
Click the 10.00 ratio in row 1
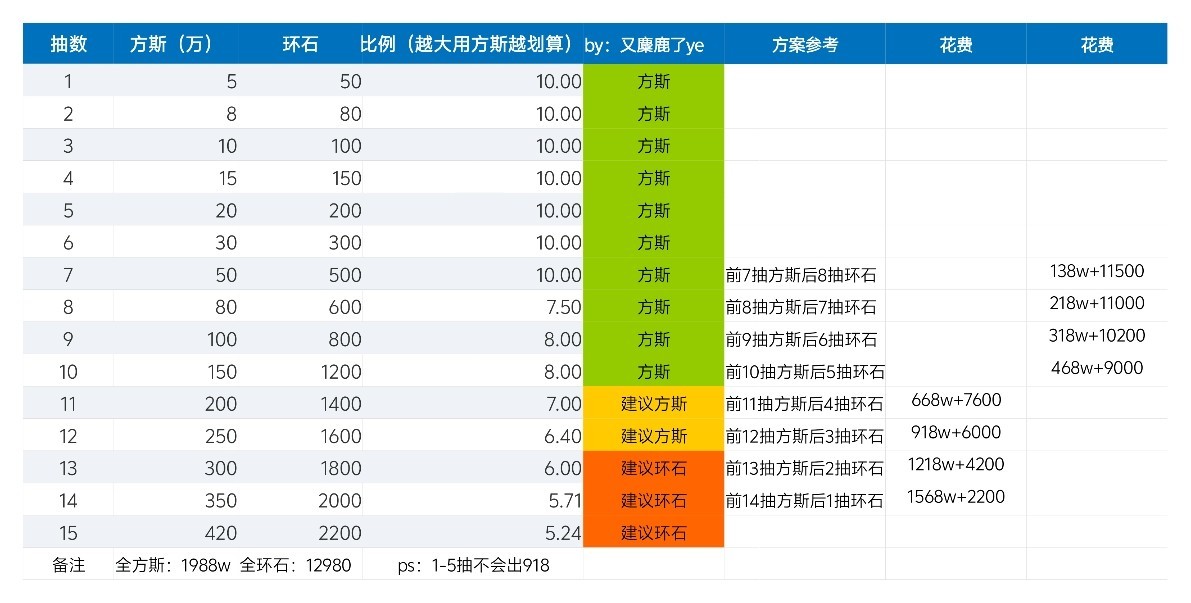pyautogui.click(x=559, y=81)
